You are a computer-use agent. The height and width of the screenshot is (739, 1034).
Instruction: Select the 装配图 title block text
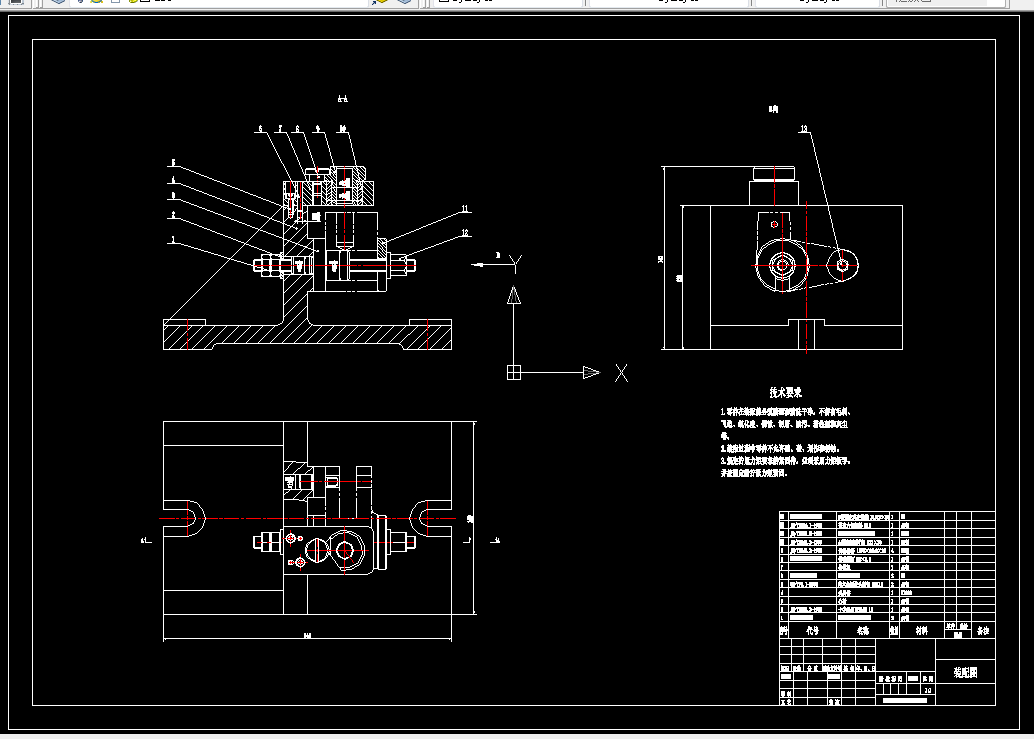(x=965, y=672)
